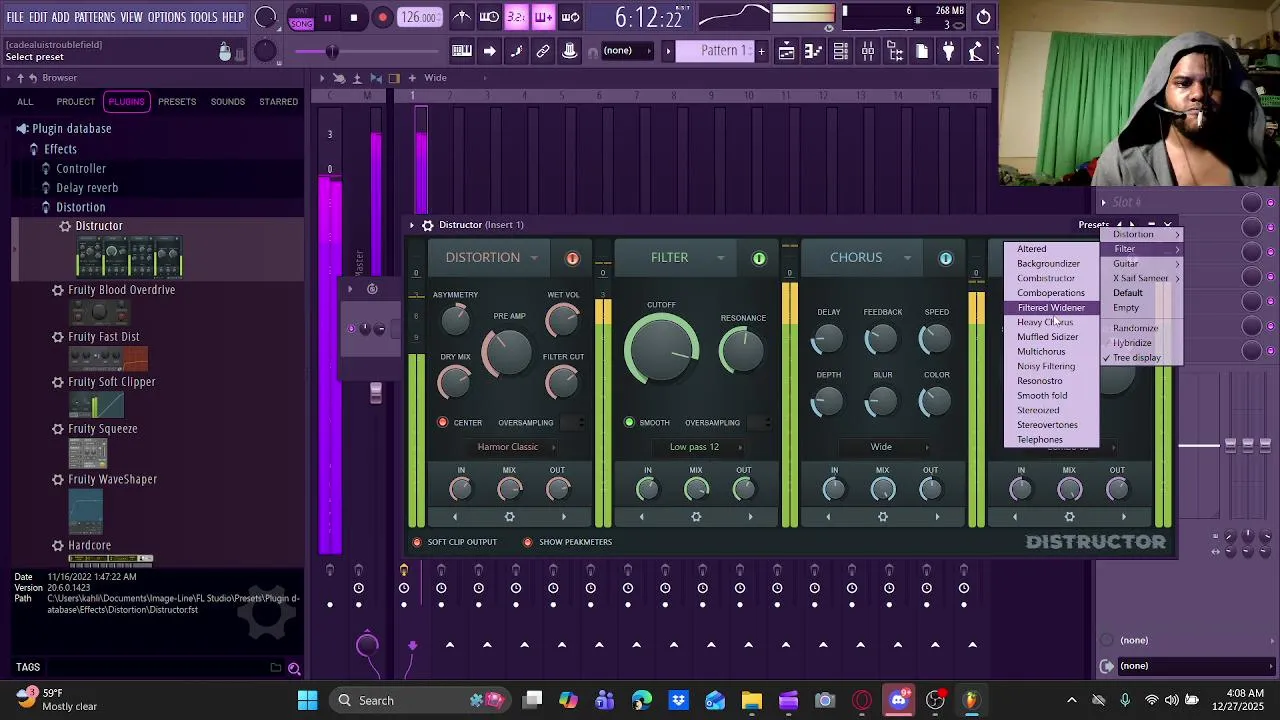Toggle the Distortion module power button

572,258
